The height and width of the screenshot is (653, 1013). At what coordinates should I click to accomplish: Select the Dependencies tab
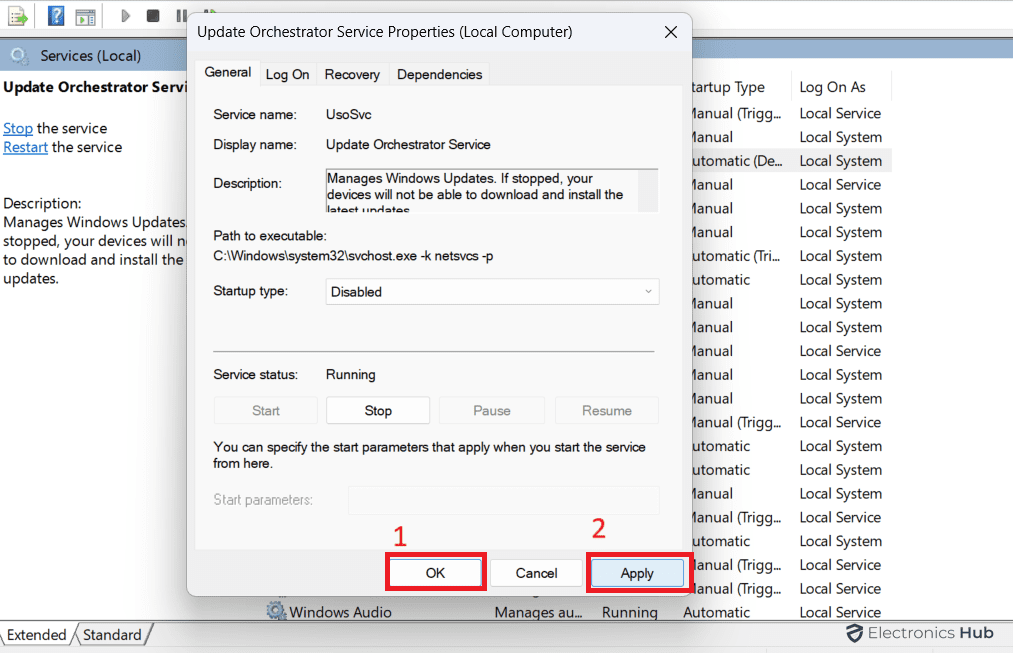(x=439, y=74)
